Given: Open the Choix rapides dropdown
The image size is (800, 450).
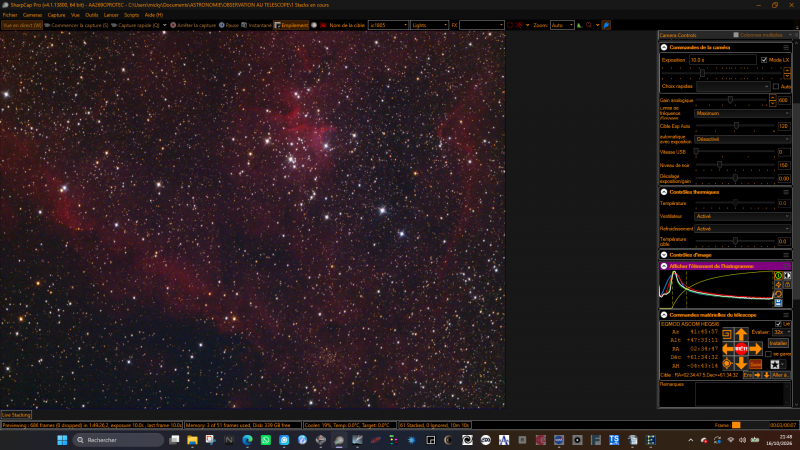Looking at the screenshot, I should tap(733, 86).
